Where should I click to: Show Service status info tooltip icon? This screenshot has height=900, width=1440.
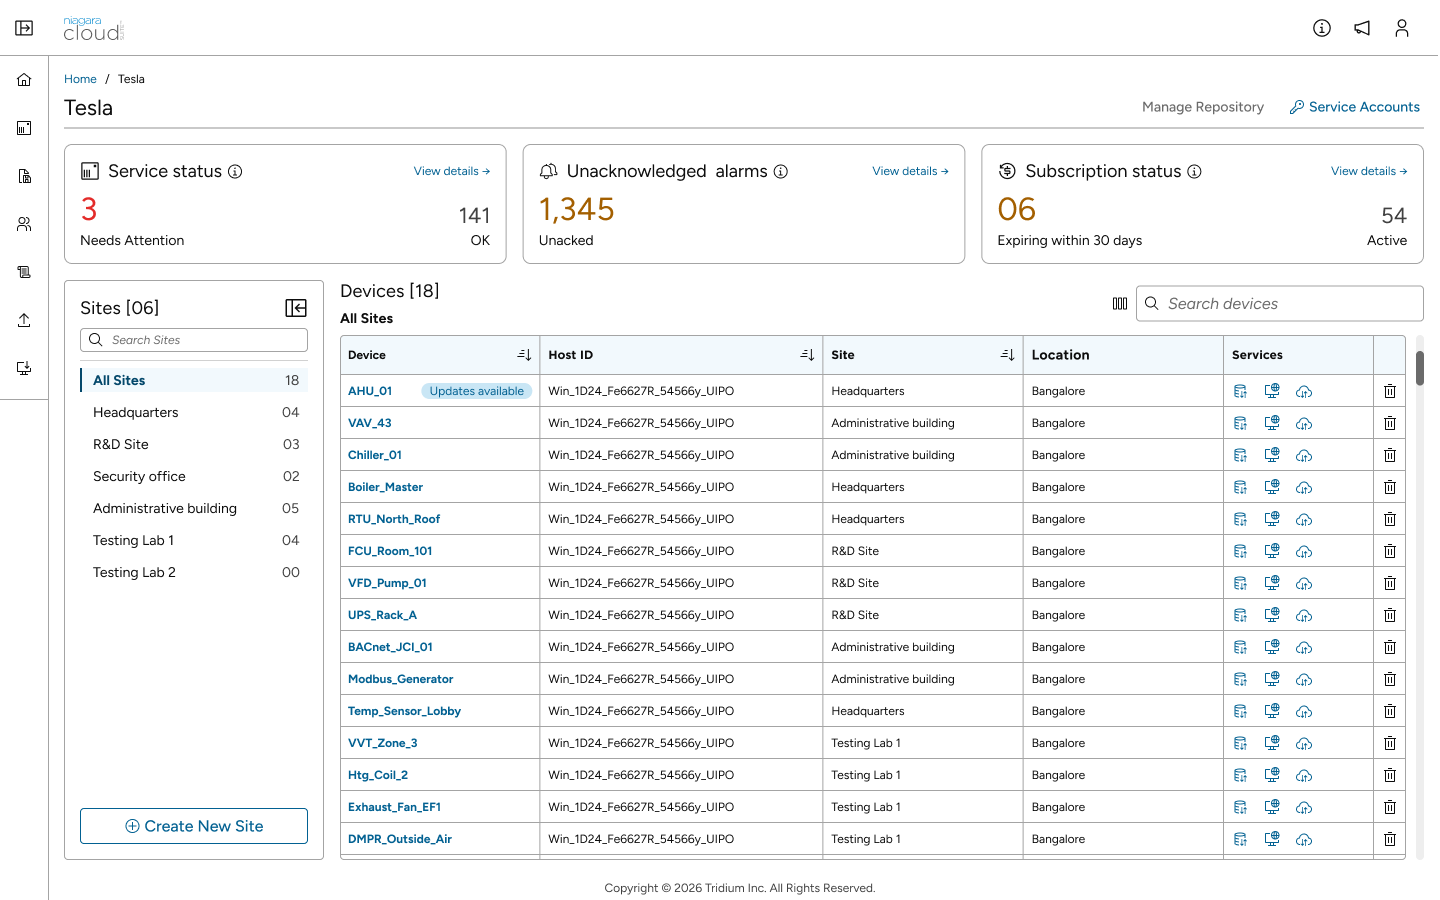[235, 171]
